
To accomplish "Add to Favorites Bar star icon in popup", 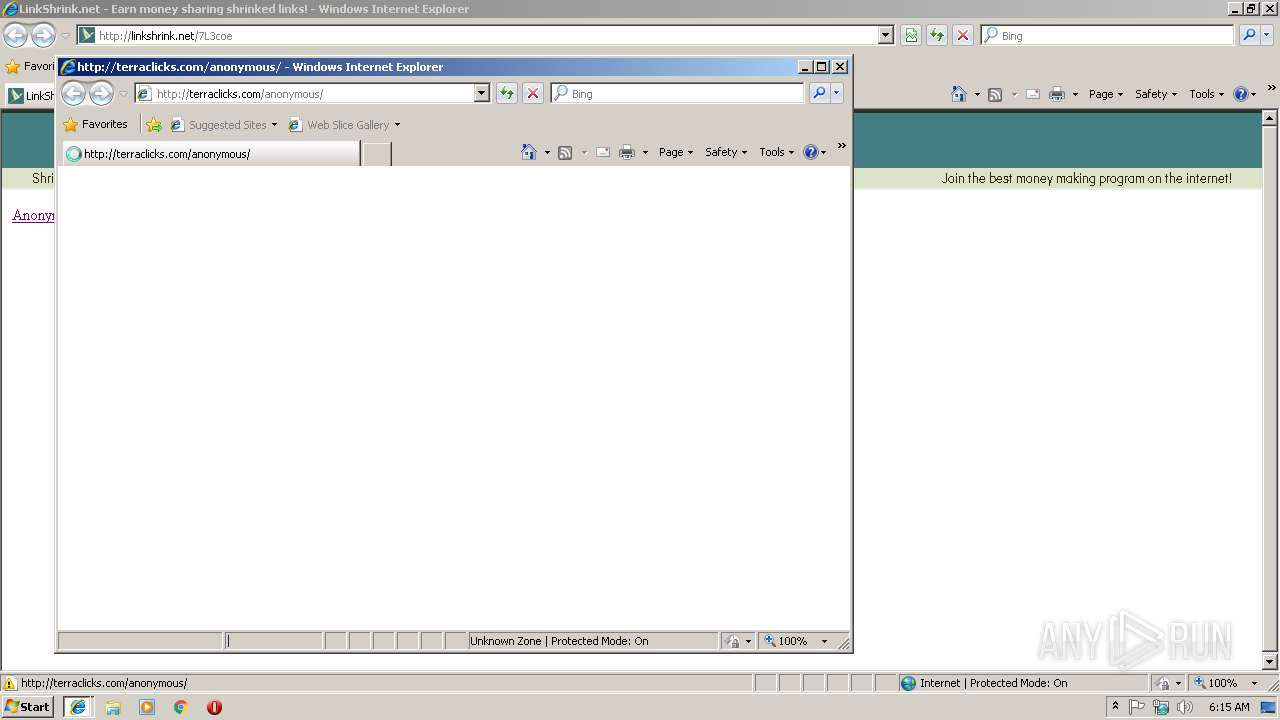I will tap(153, 125).
